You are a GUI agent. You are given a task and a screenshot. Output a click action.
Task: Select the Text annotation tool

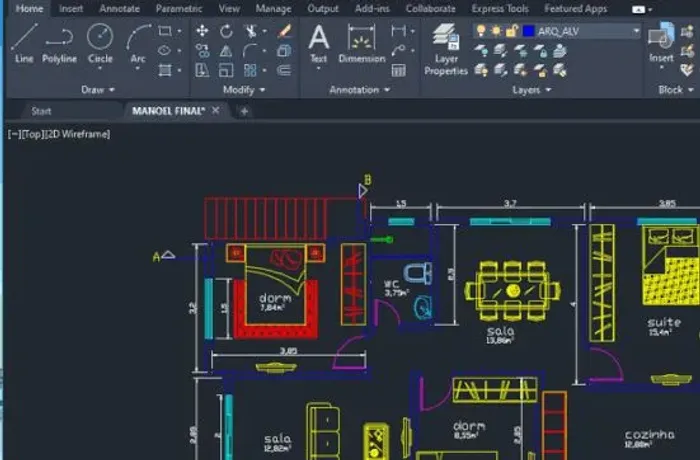319,43
